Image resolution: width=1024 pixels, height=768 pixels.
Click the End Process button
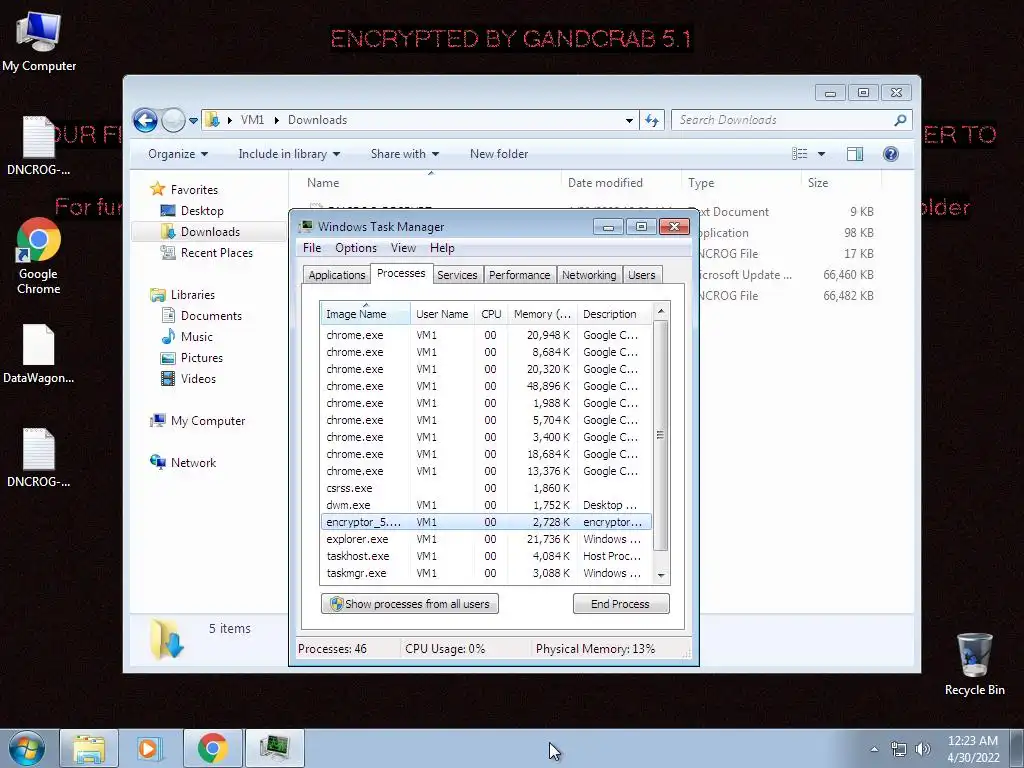(620, 603)
